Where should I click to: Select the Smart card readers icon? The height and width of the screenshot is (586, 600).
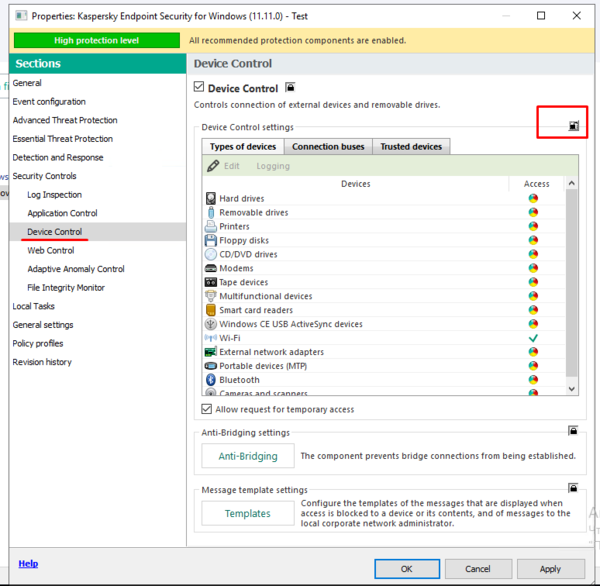pos(211,310)
